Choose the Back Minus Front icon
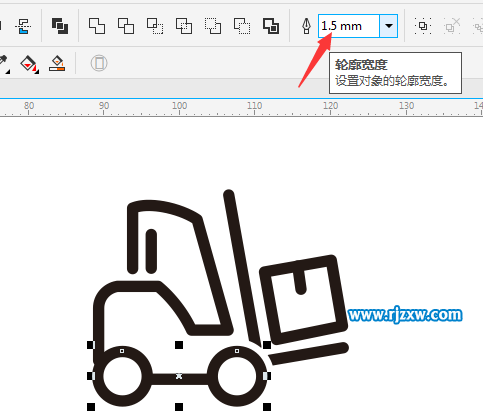 [242, 26]
